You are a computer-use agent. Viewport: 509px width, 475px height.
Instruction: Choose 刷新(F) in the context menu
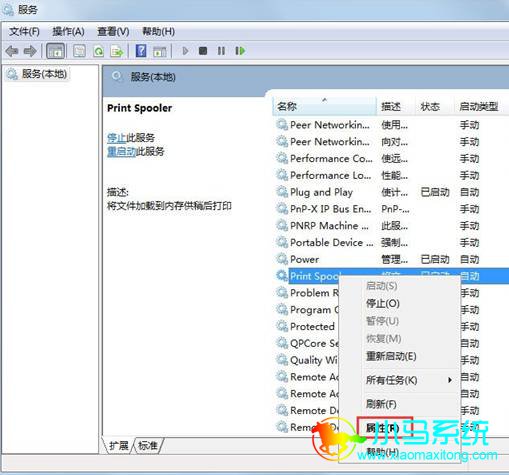tap(381, 404)
